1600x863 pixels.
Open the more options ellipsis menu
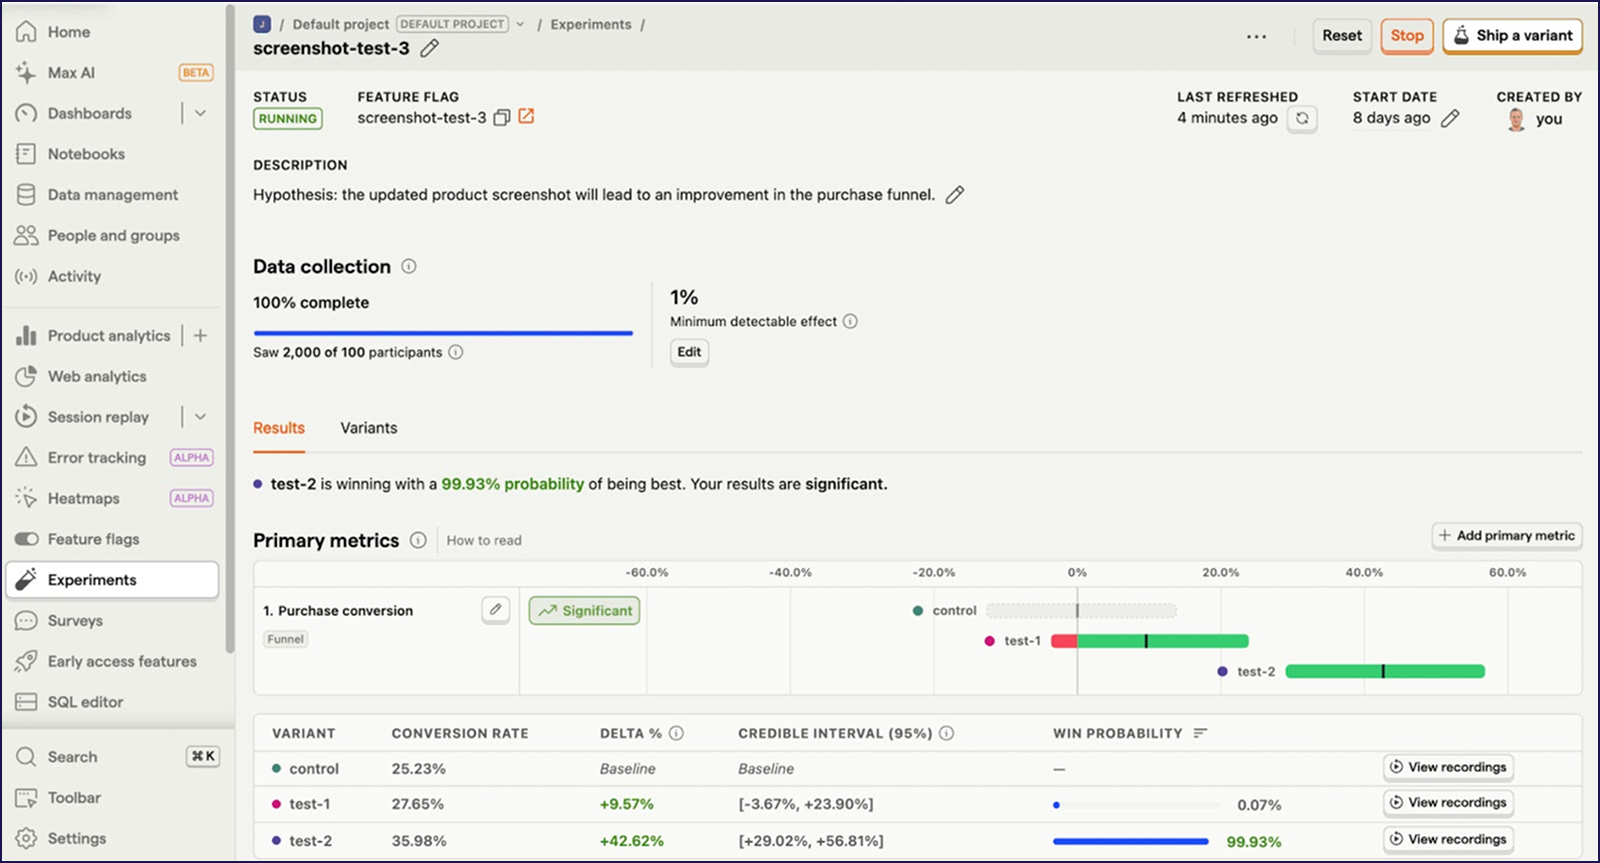(x=1256, y=36)
